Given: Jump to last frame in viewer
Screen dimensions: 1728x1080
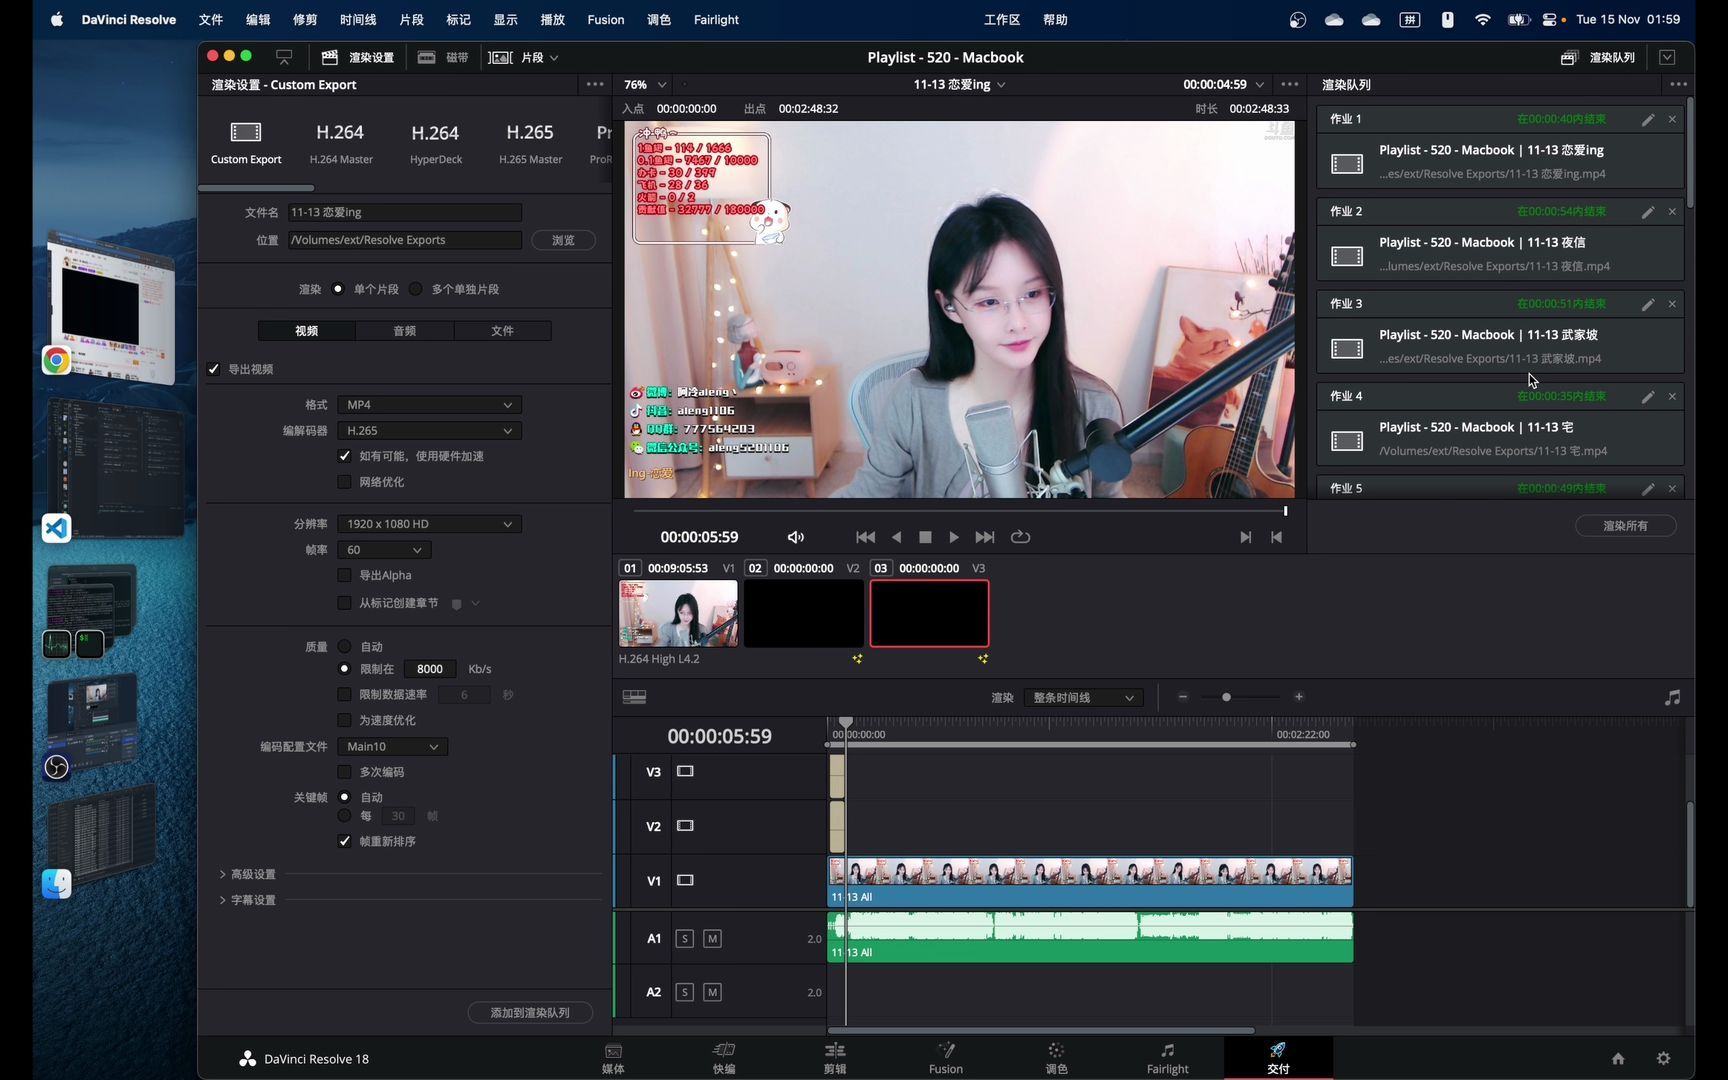Looking at the screenshot, I should tap(985, 537).
